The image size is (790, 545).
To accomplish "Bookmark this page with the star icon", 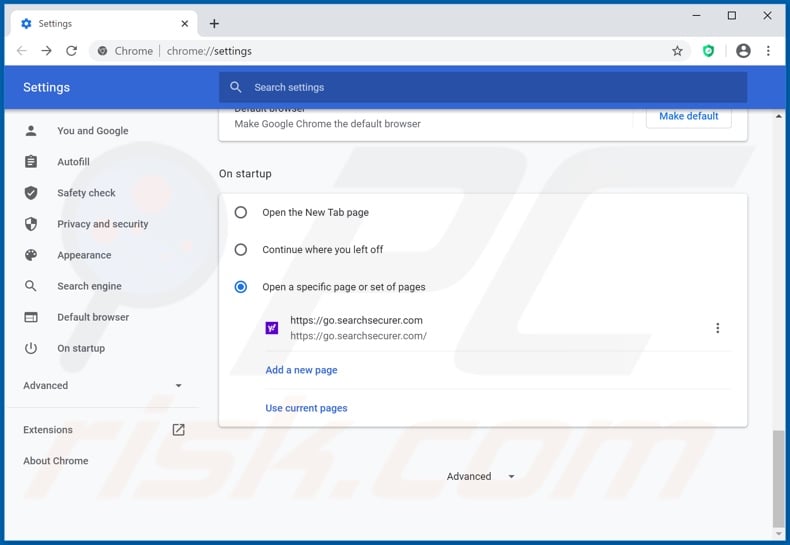I will click(677, 51).
